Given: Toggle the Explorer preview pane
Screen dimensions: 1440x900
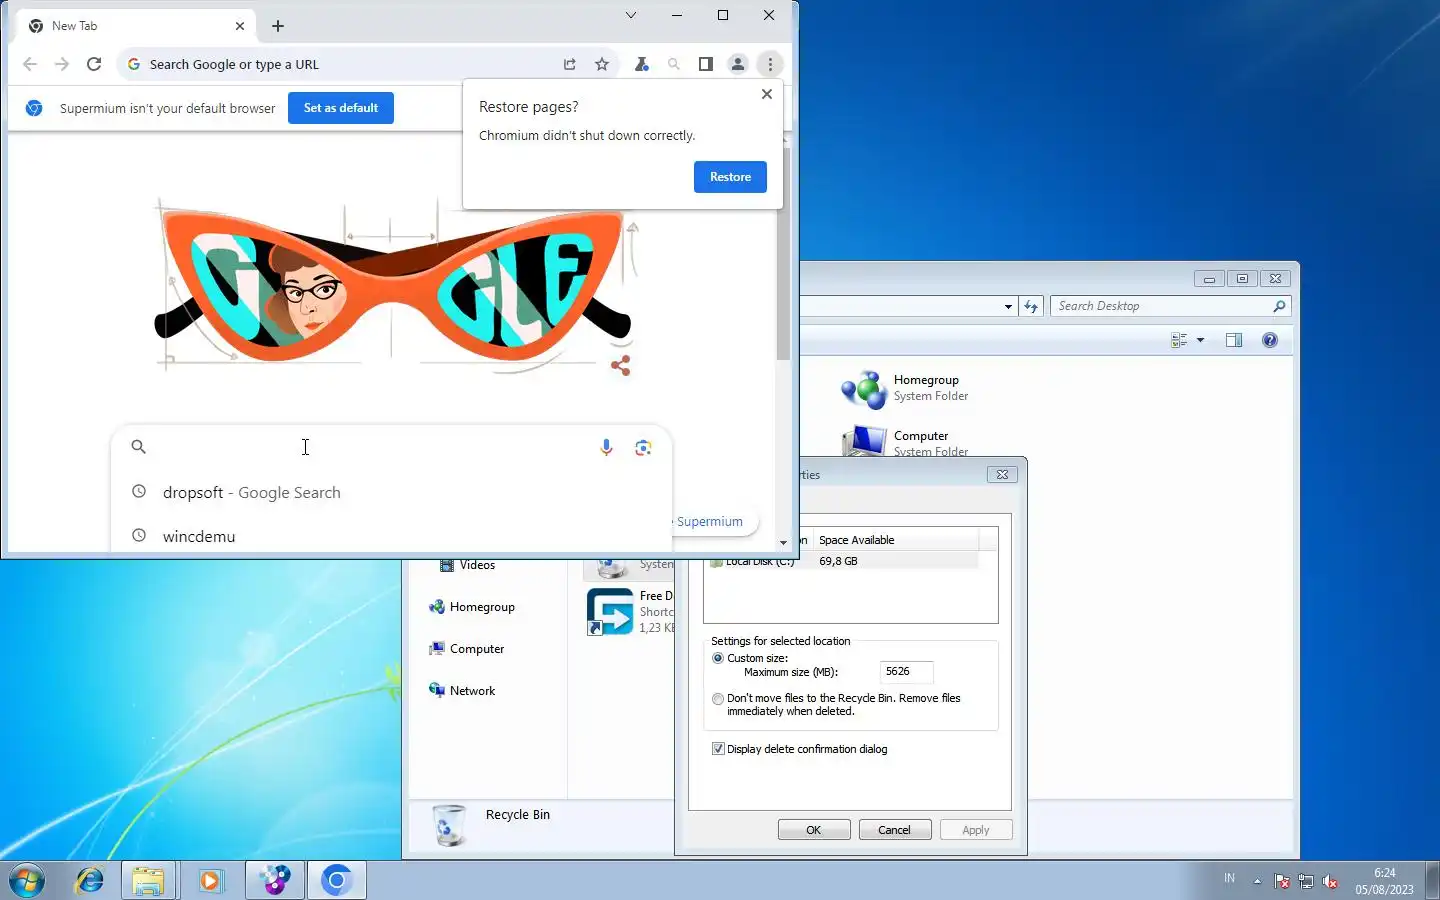Looking at the screenshot, I should click(x=1234, y=340).
